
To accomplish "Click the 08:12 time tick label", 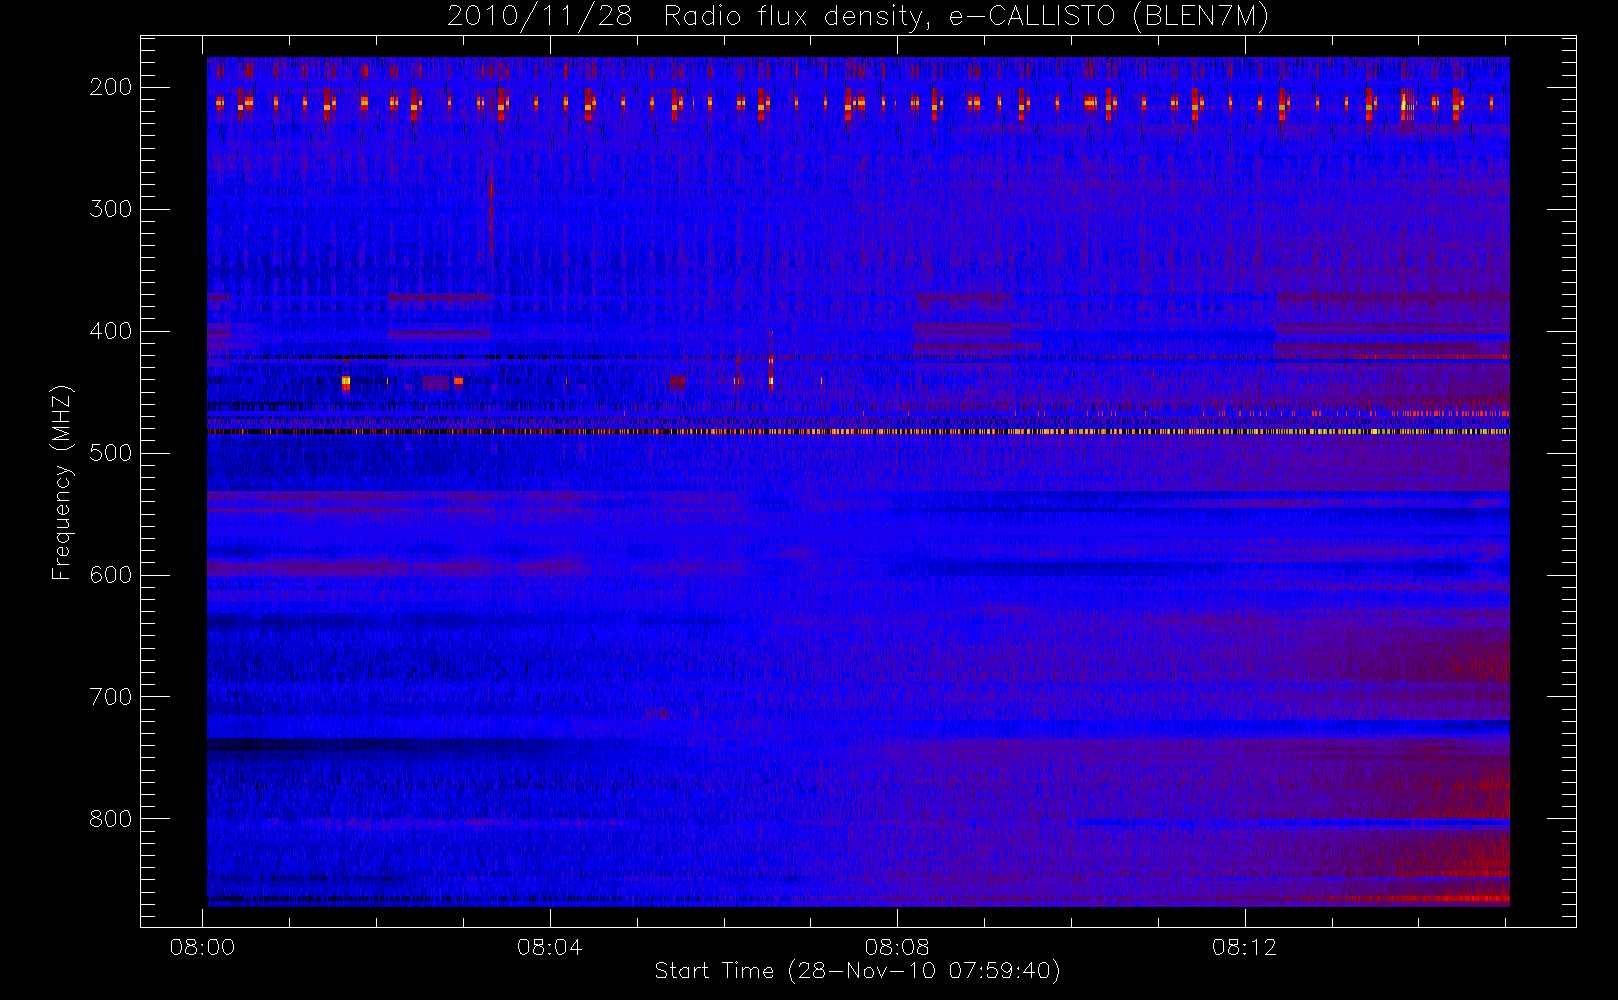I will click(1244, 946).
